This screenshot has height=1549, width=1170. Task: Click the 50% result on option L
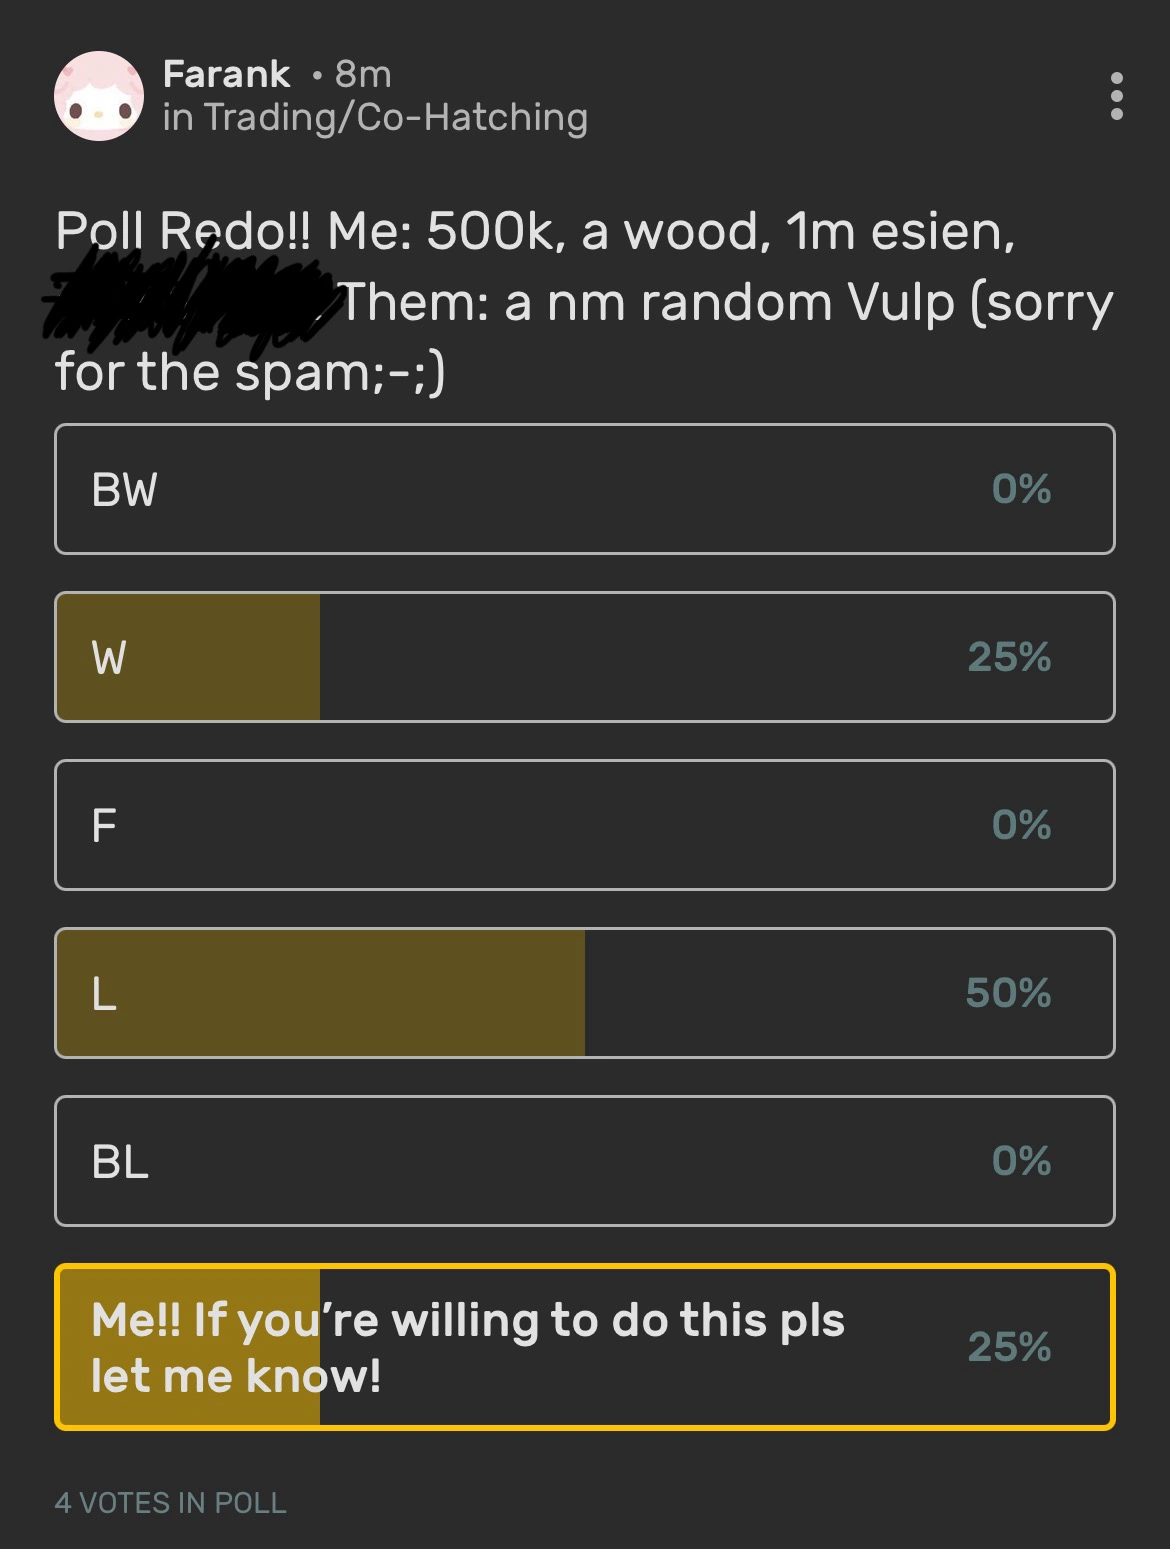pos(1008,993)
